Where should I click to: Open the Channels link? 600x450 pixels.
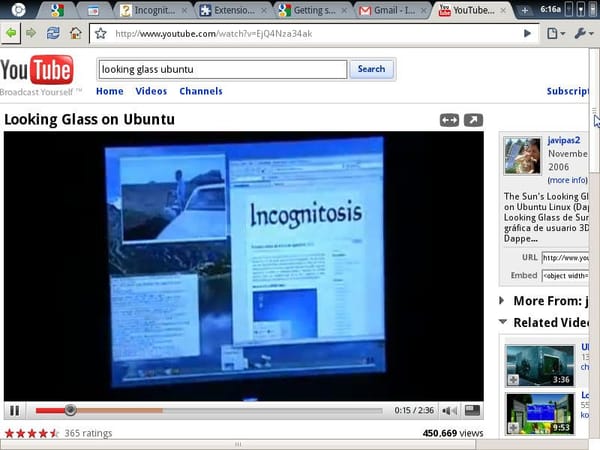click(x=201, y=91)
